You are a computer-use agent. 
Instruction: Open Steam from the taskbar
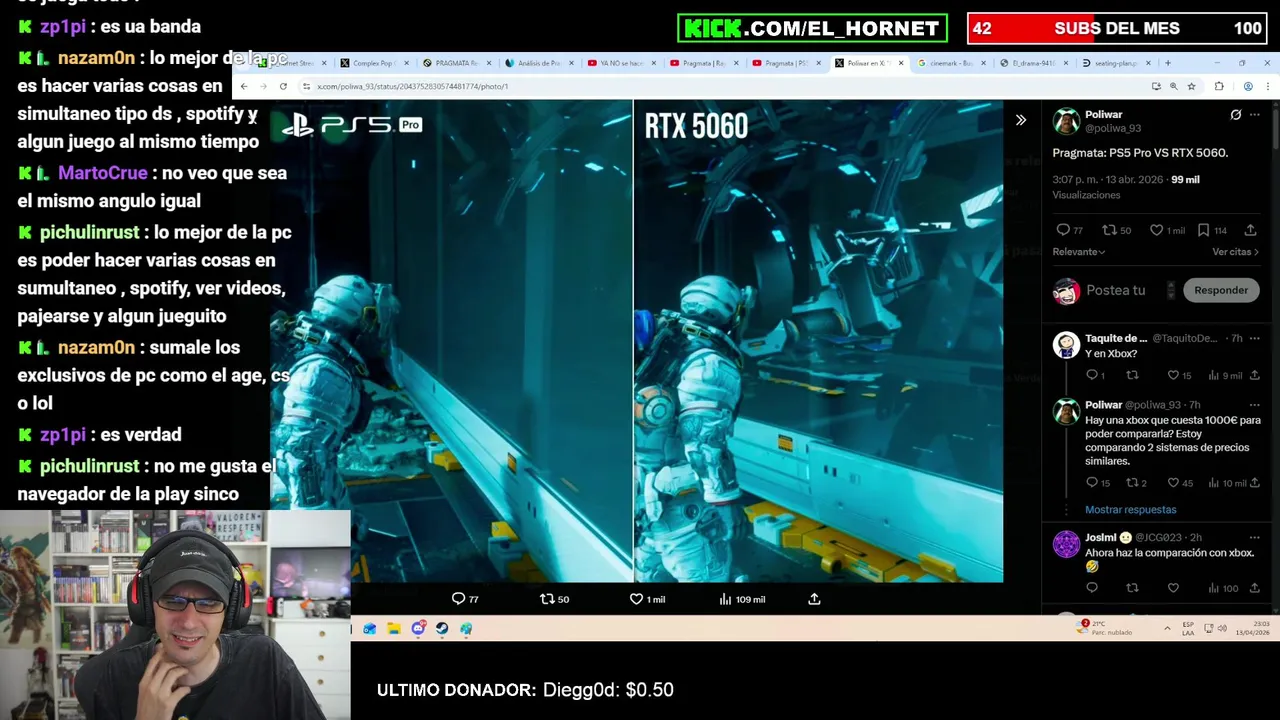[442, 628]
